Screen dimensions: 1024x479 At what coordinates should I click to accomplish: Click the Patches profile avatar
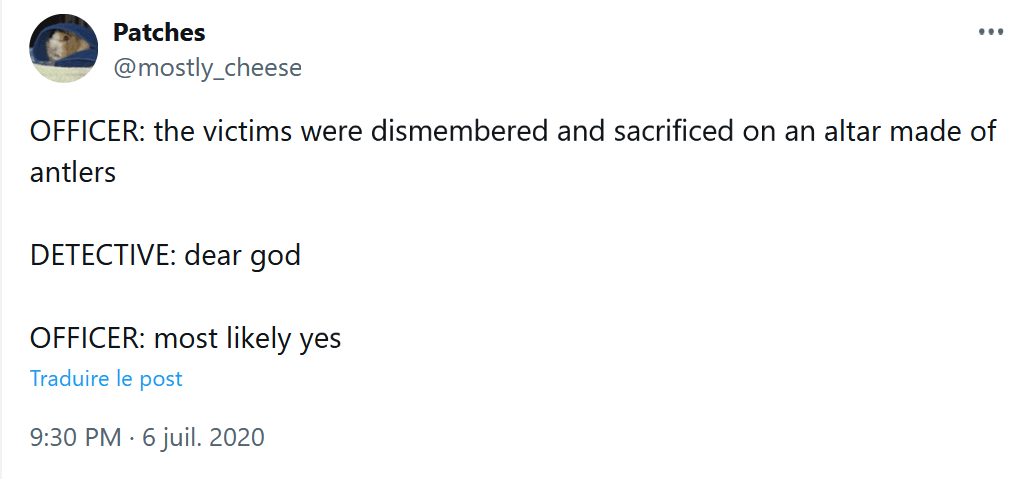click(62, 49)
